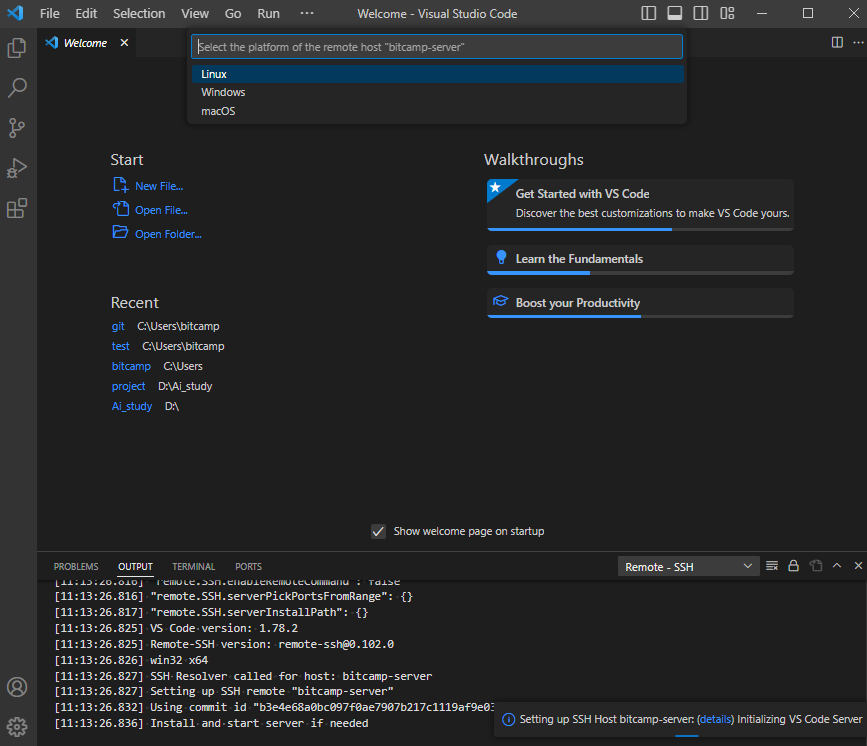Close the Welcome tab

[124, 43]
